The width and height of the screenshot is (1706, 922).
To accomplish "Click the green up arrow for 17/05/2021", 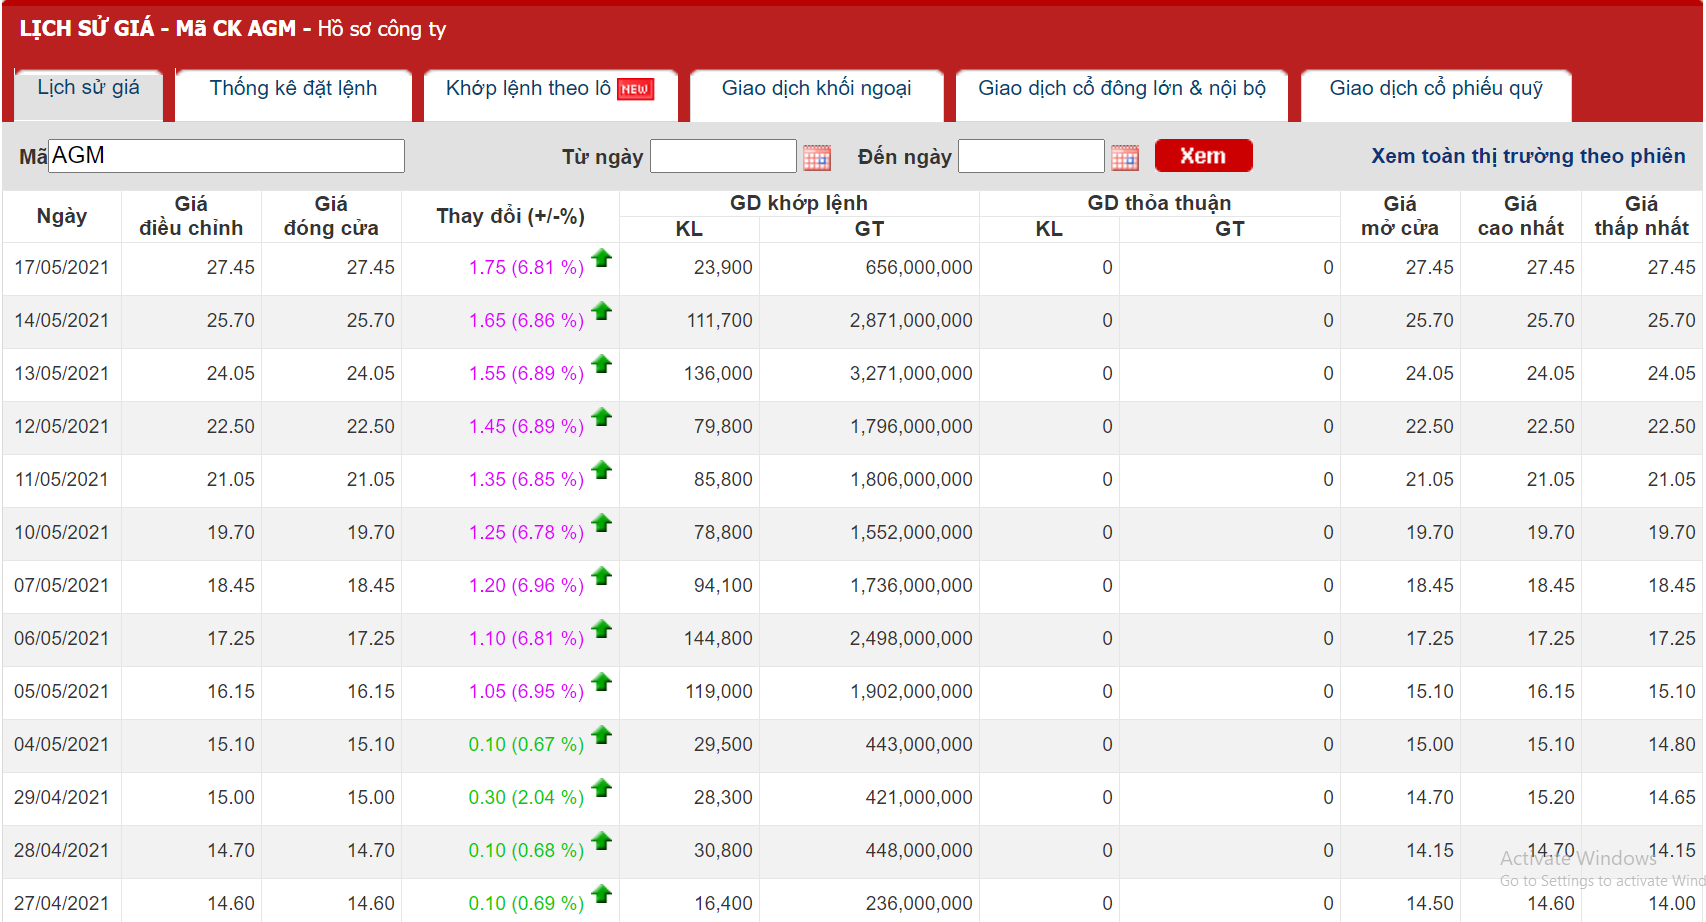I will click(x=601, y=258).
